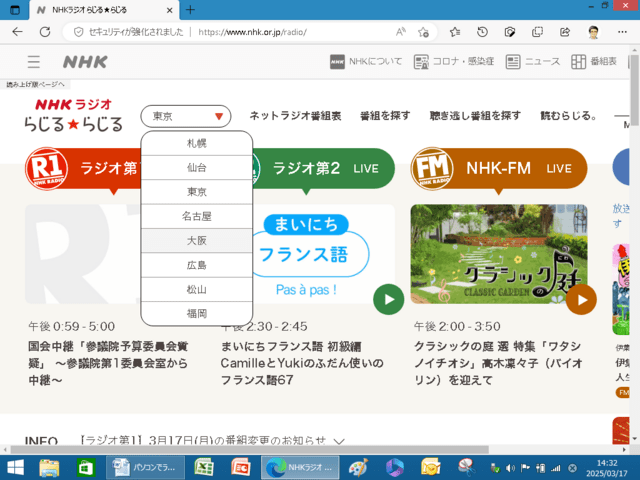Choose 札幌 in the region list
The image size is (640, 480).
pyautogui.click(x=196, y=143)
